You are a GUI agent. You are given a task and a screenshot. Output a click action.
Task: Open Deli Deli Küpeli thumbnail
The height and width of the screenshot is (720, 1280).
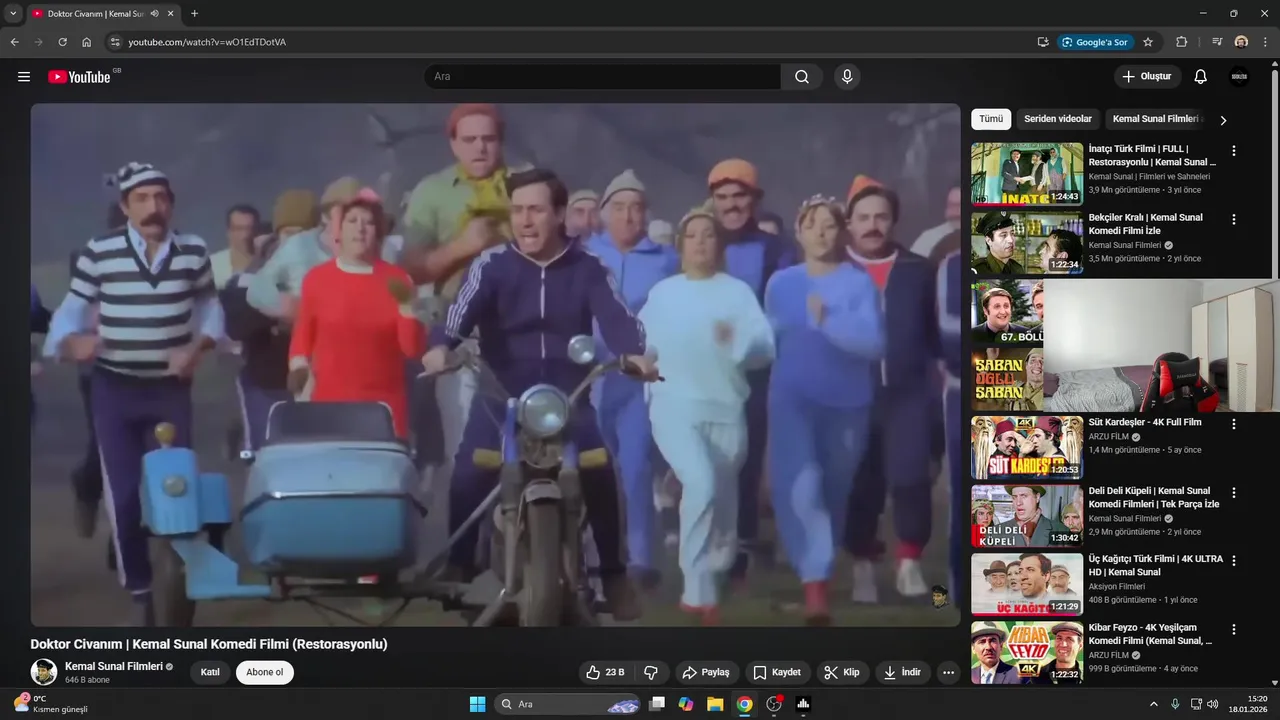1027,516
